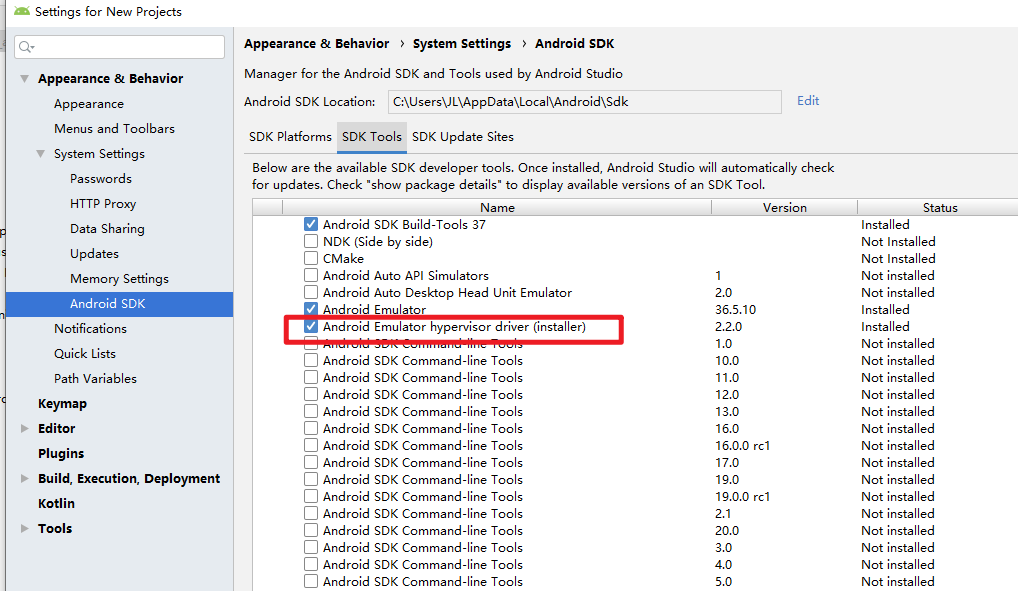Uncheck the Android Emulator checkbox
Image resolution: width=1018 pixels, height=591 pixels.
[x=311, y=309]
